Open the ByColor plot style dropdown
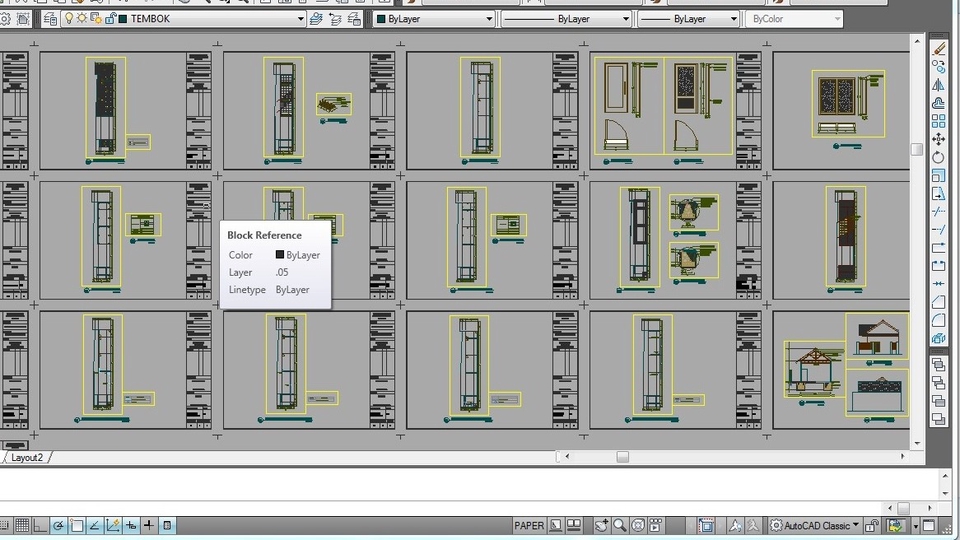Screen dimensions: 960x540 (x=838, y=19)
